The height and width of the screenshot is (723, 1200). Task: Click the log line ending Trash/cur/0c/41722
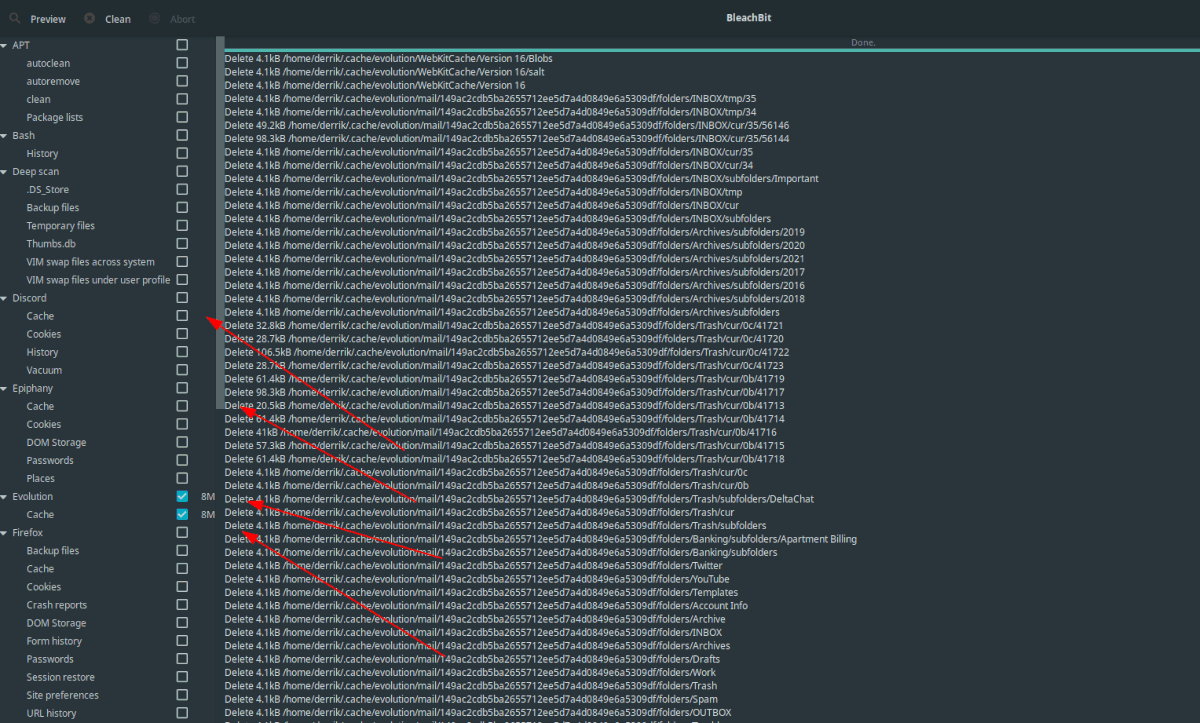(507, 352)
